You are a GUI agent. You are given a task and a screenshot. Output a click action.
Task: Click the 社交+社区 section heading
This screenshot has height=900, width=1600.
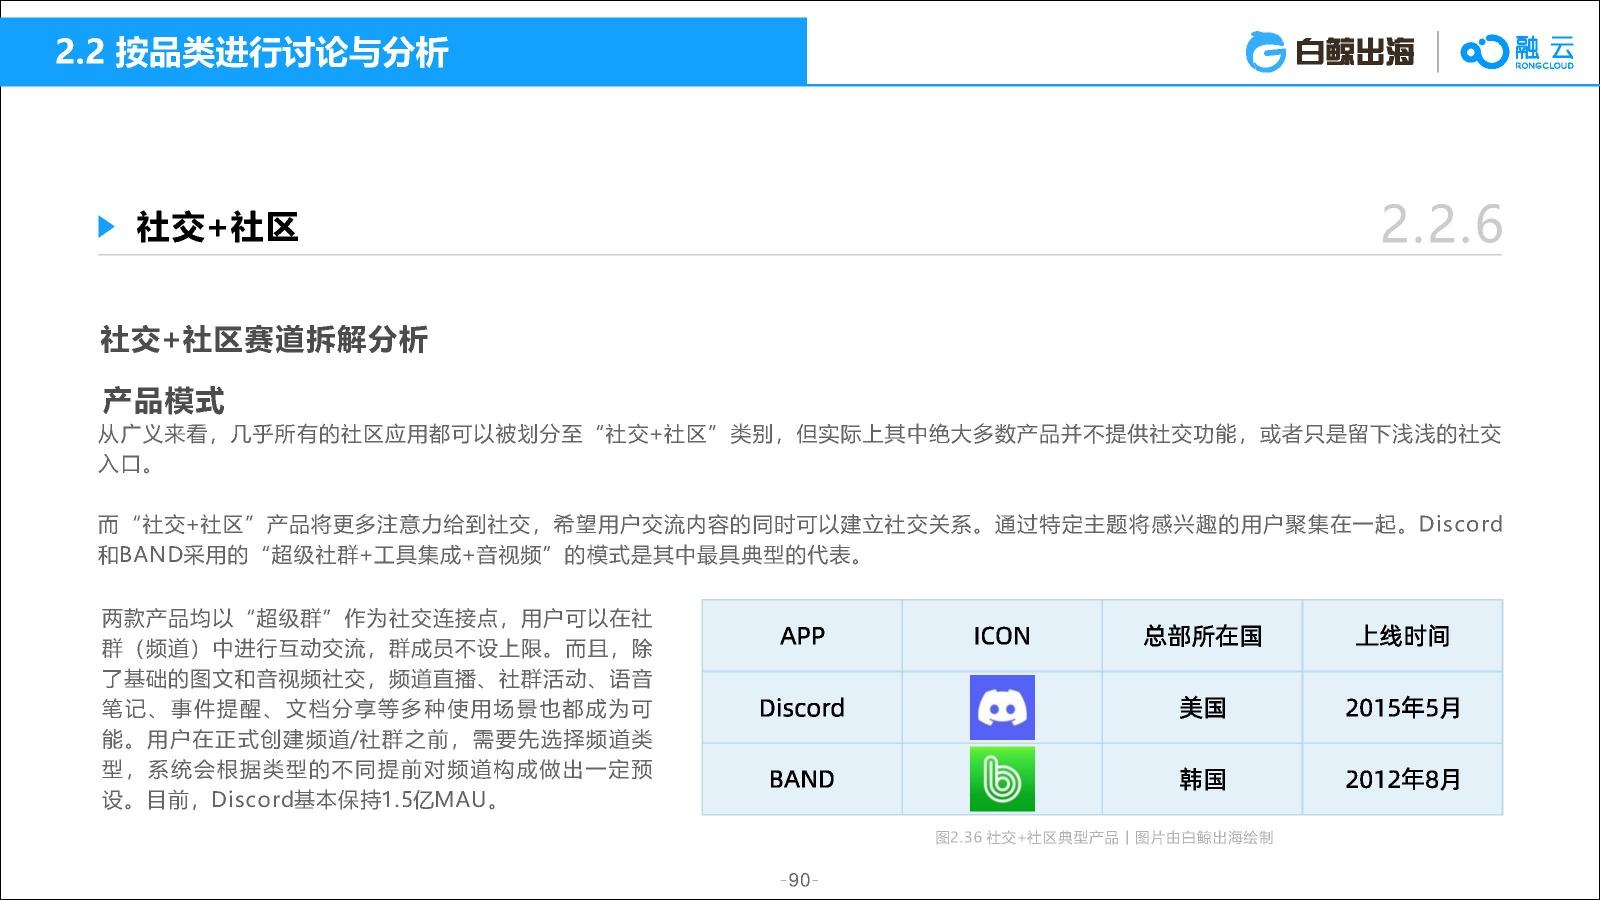click(217, 227)
